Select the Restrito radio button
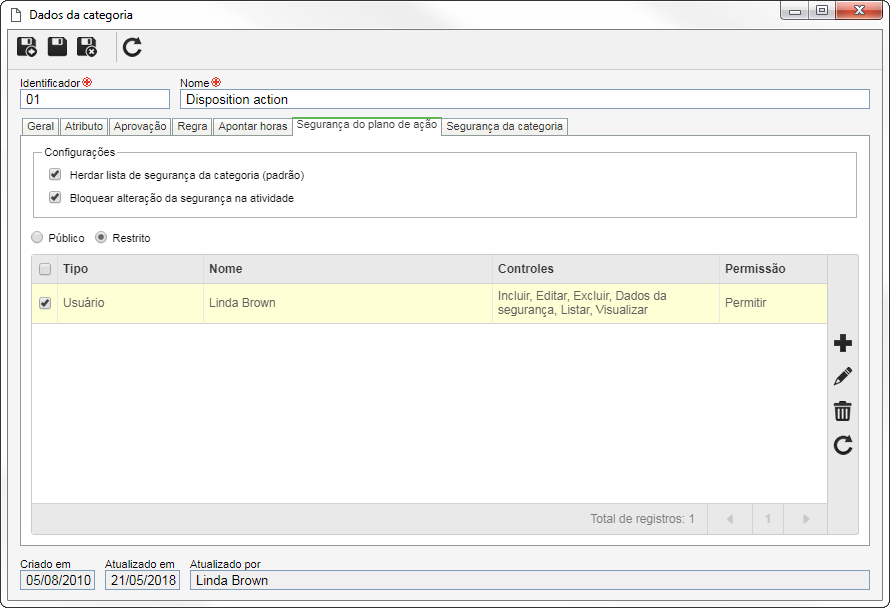The width and height of the screenshot is (890, 608). (x=101, y=237)
